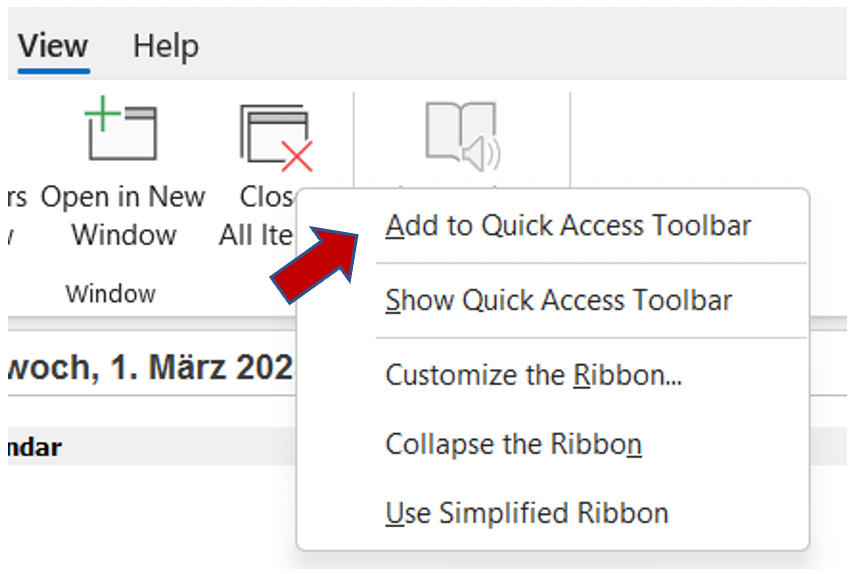Click the "Clos All Ite" button label
The image size is (852, 574).
(257, 216)
